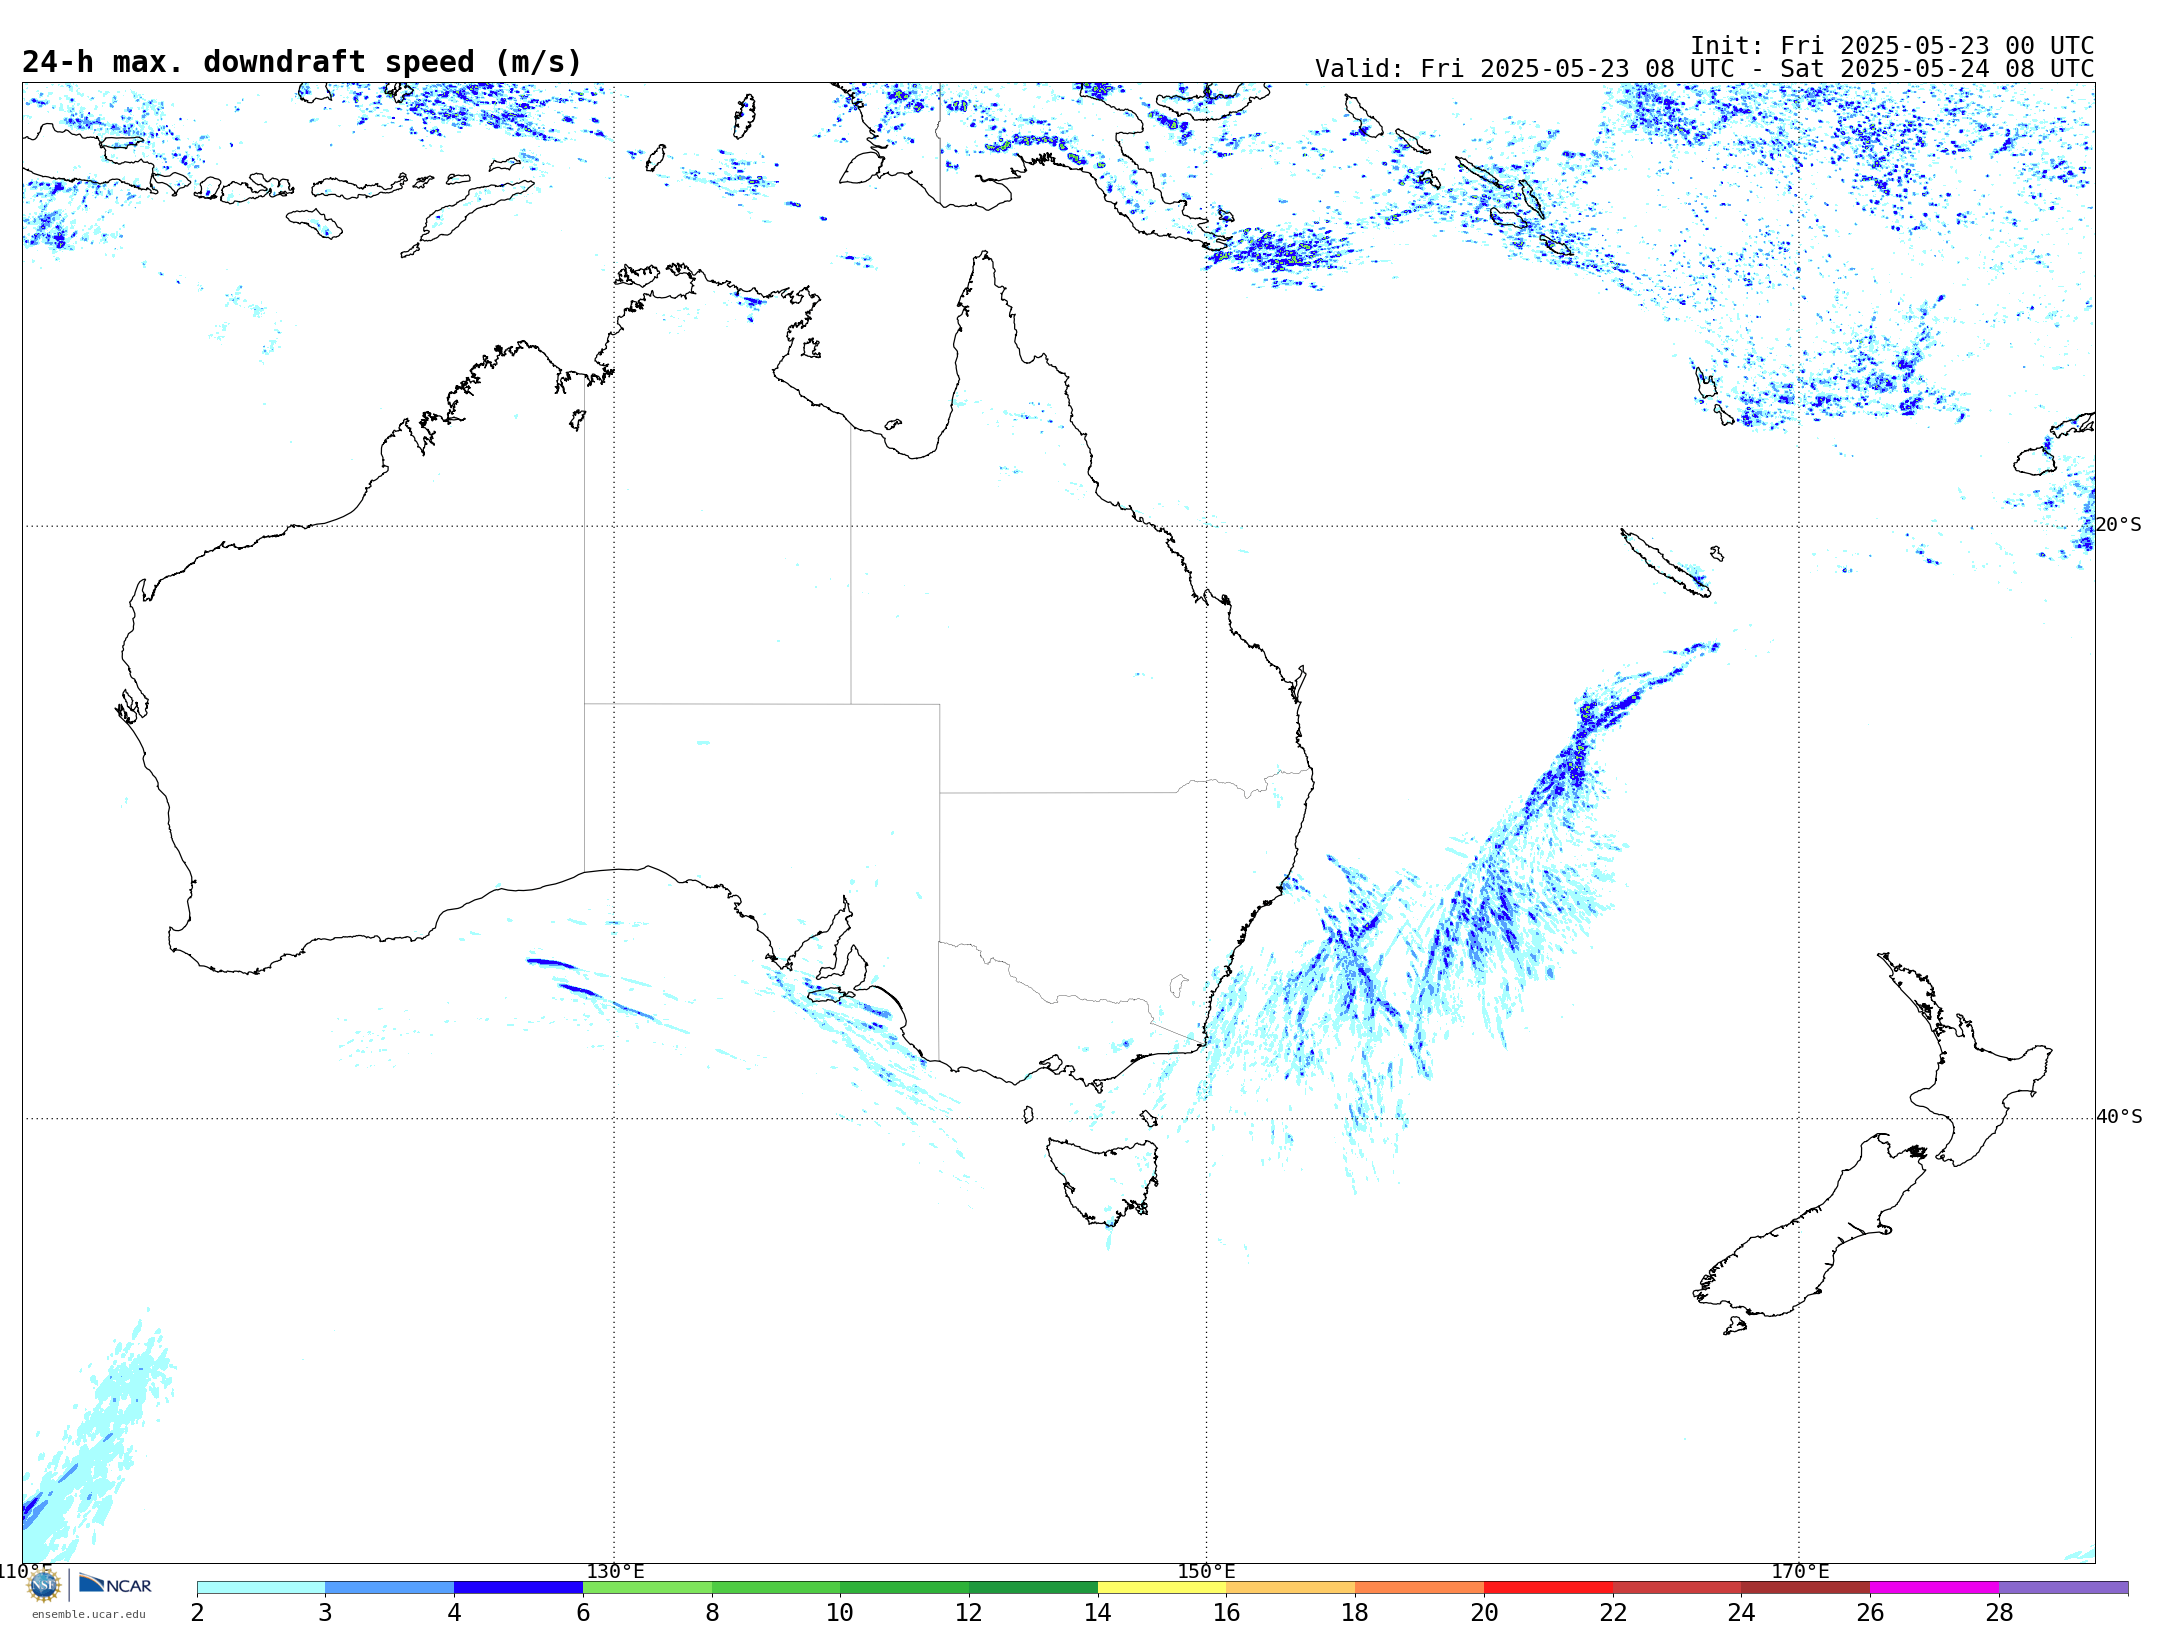The image size is (2160, 1626).
Task: Click the title '24-h max. downdraft speed (m/s)'
Action: pyautogui.click(x=302, y=62)
